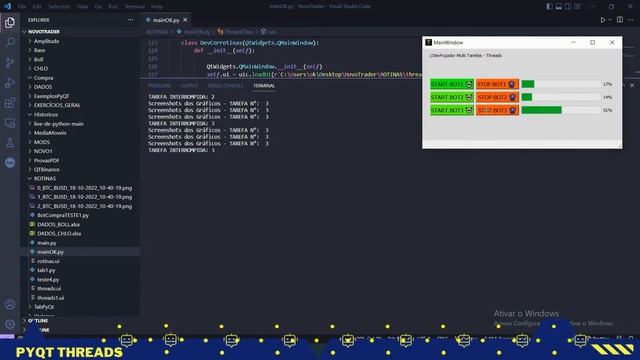Switch to the Debug Console tab
640x360 pixels.
(x=225, y=86)
